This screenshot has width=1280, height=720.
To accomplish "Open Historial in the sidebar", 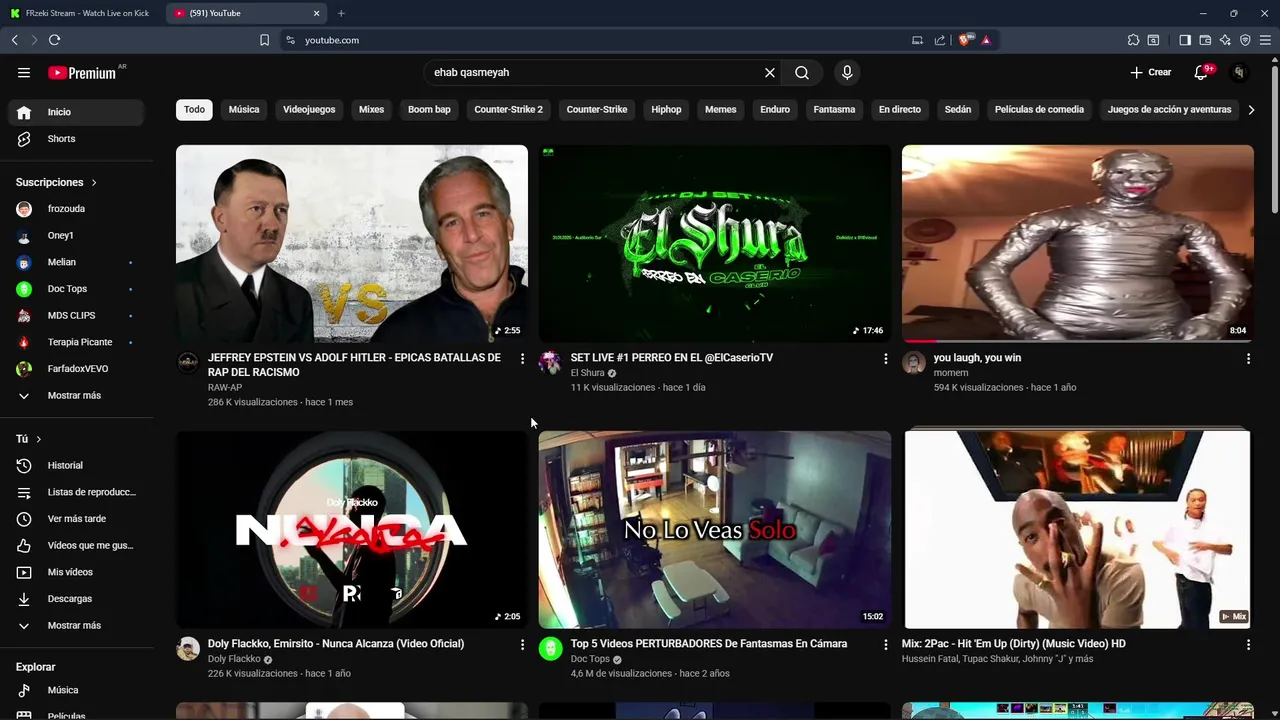I will [x=77, y=465].
